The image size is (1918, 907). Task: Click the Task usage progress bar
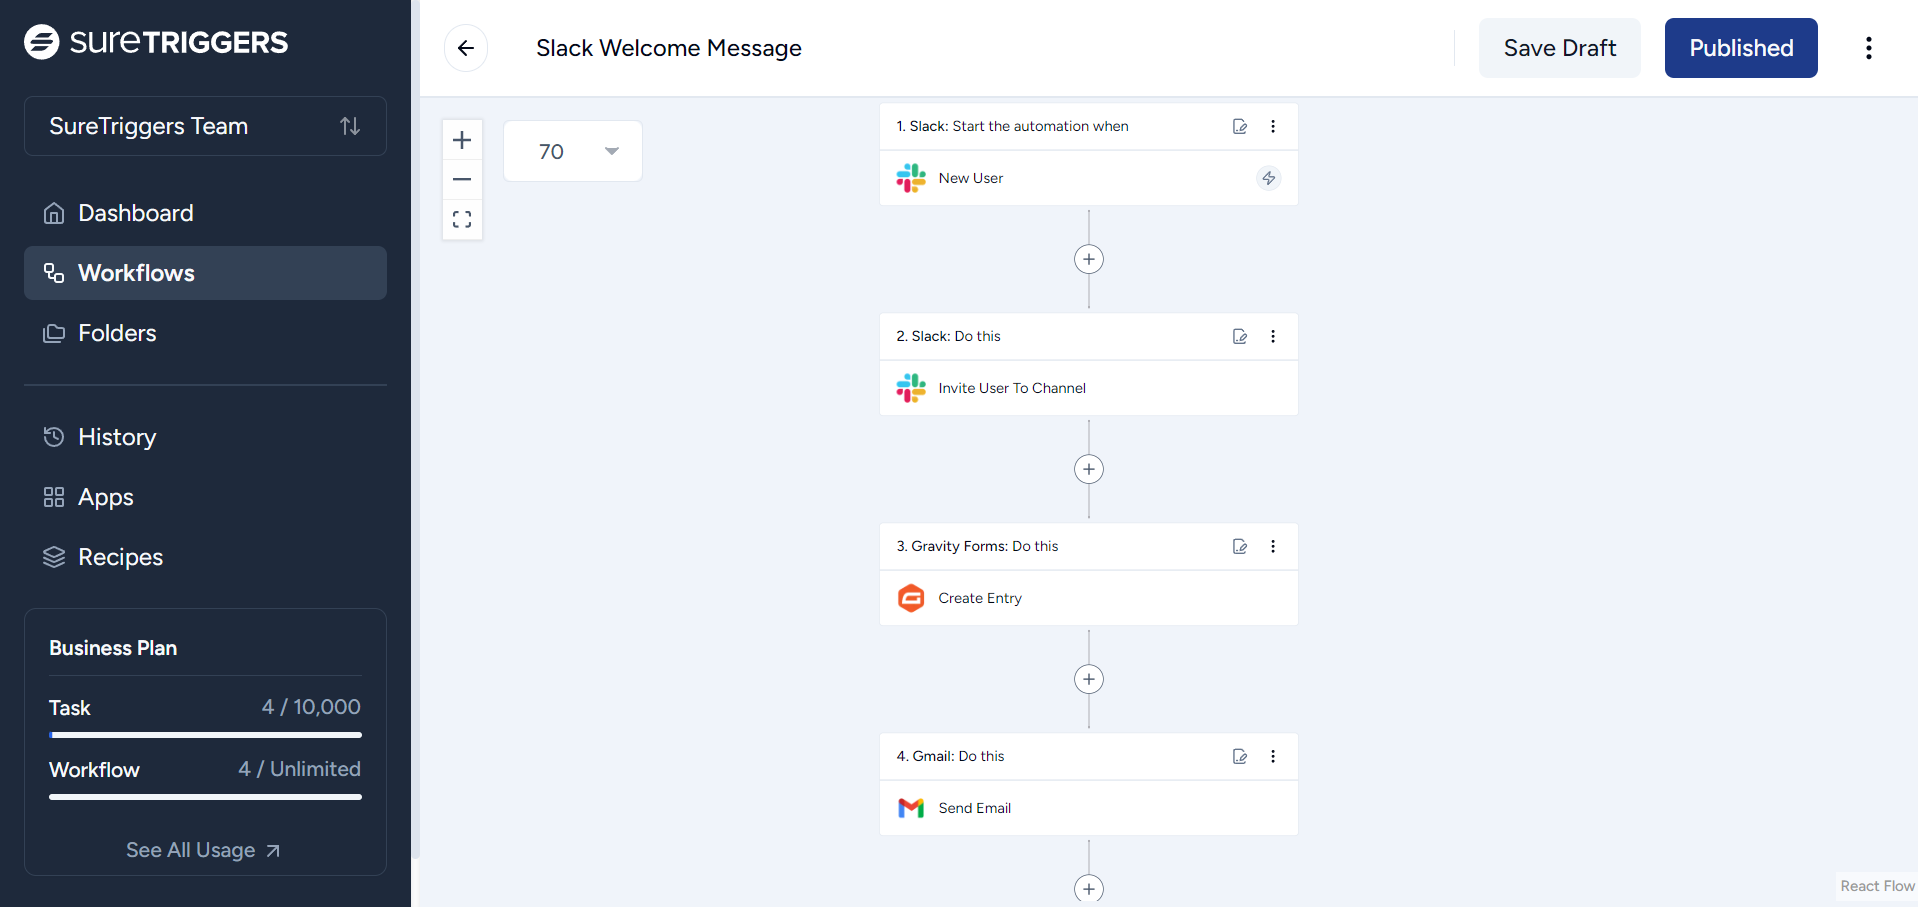pyautogui.click(x=204, y=735)
